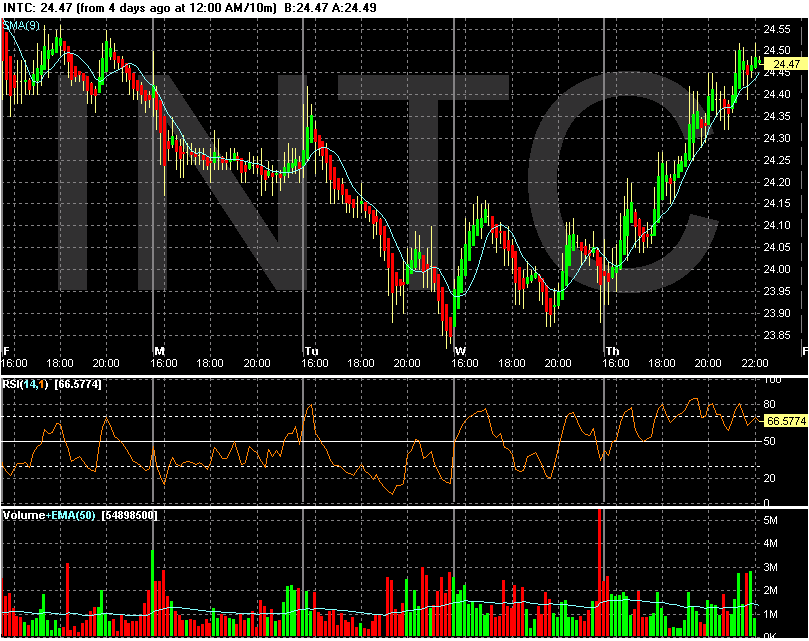Click the 23.95 price axis label
The width and height of the screenshot is (809, 641).
(776, 291)
